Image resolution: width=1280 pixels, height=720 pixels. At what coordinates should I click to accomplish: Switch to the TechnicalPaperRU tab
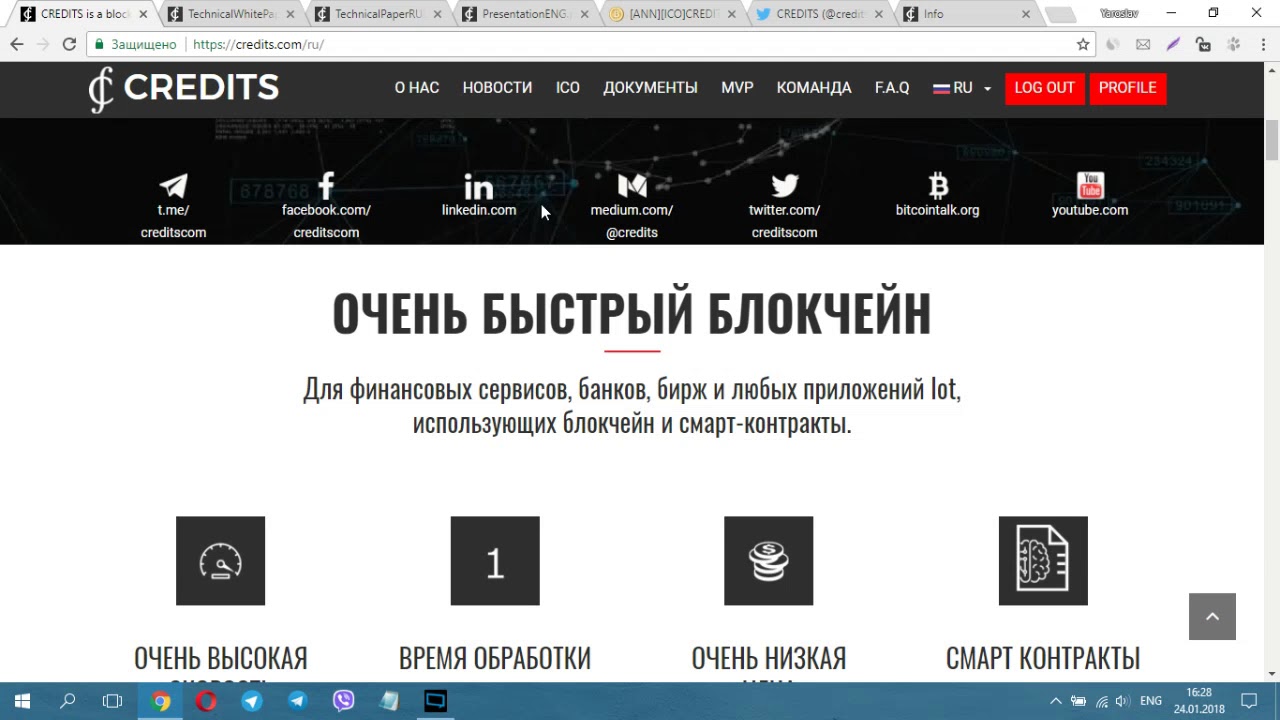(378, 14)
